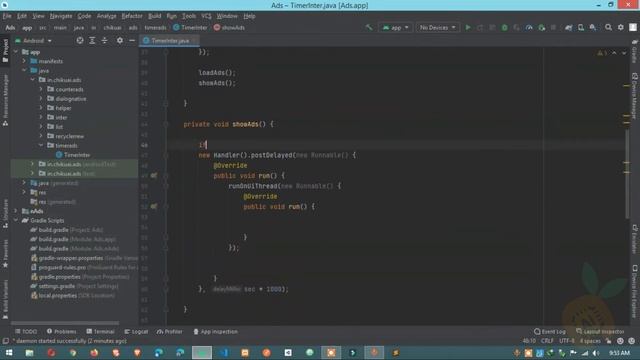Collapse the app module tree node

pyautogui.click(x=16, y=52)
